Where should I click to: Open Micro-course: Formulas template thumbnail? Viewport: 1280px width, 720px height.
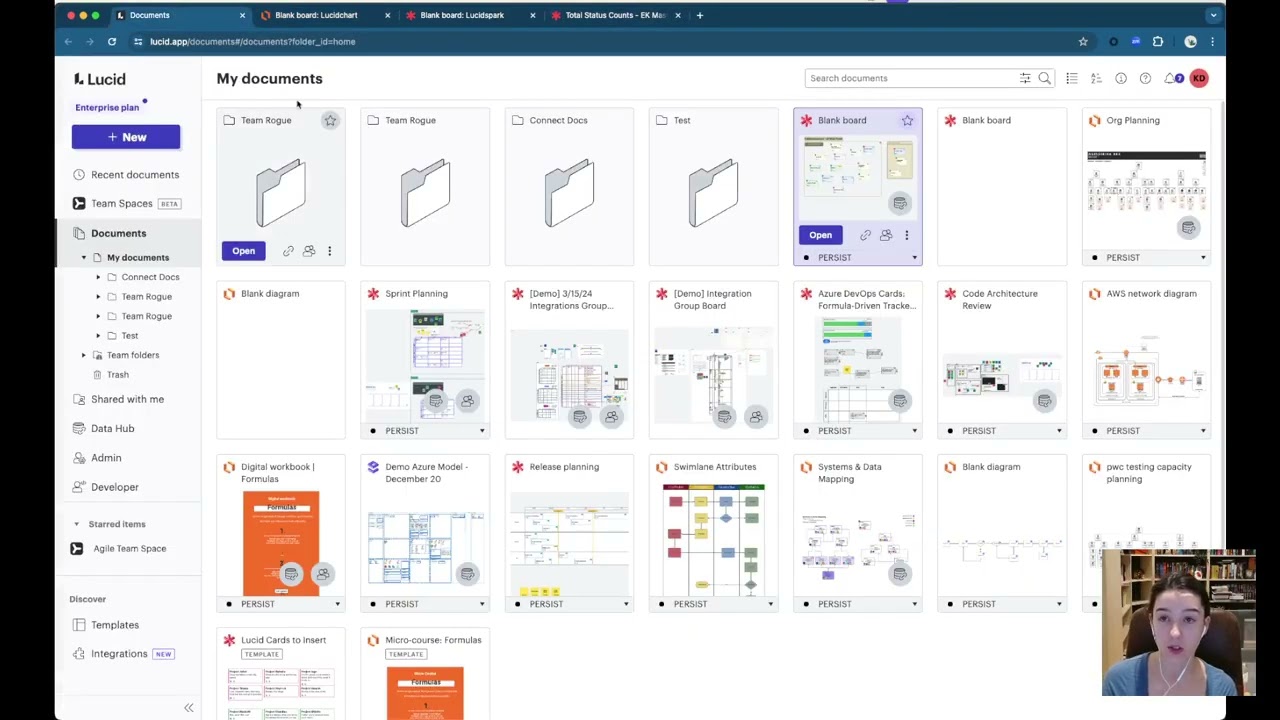425,692
